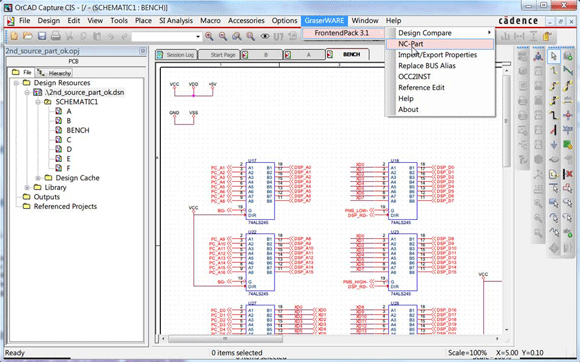Choose the Place No Connect X icon

[568, 174]
